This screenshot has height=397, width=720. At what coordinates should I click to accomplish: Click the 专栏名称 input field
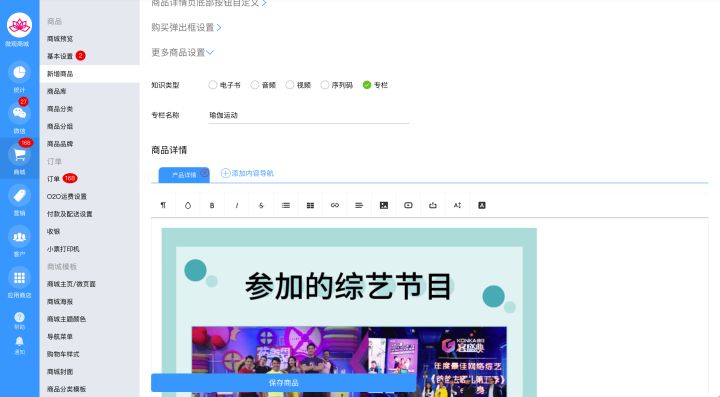coord(309,115)
